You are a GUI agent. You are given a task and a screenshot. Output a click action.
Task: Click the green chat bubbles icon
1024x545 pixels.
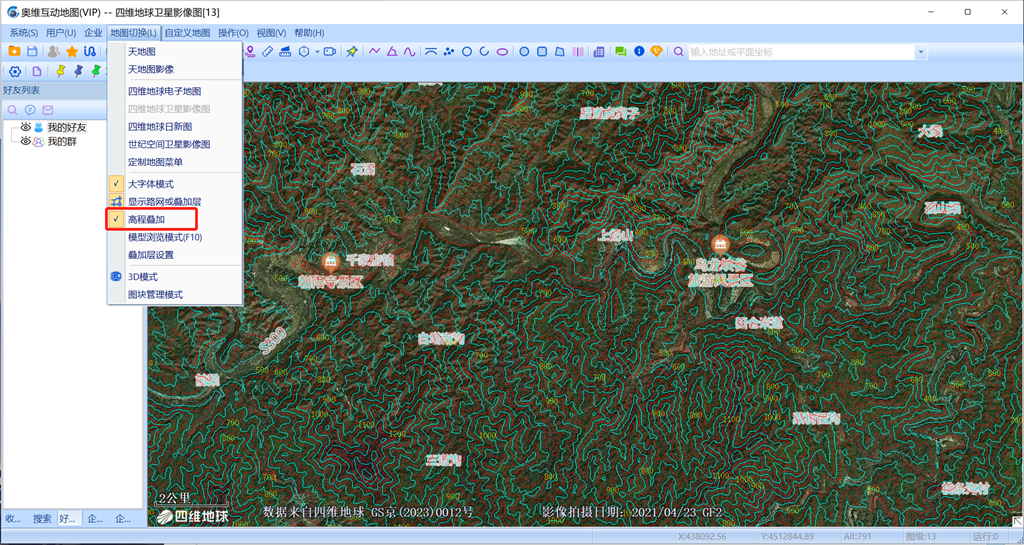(x=621, y=52)
